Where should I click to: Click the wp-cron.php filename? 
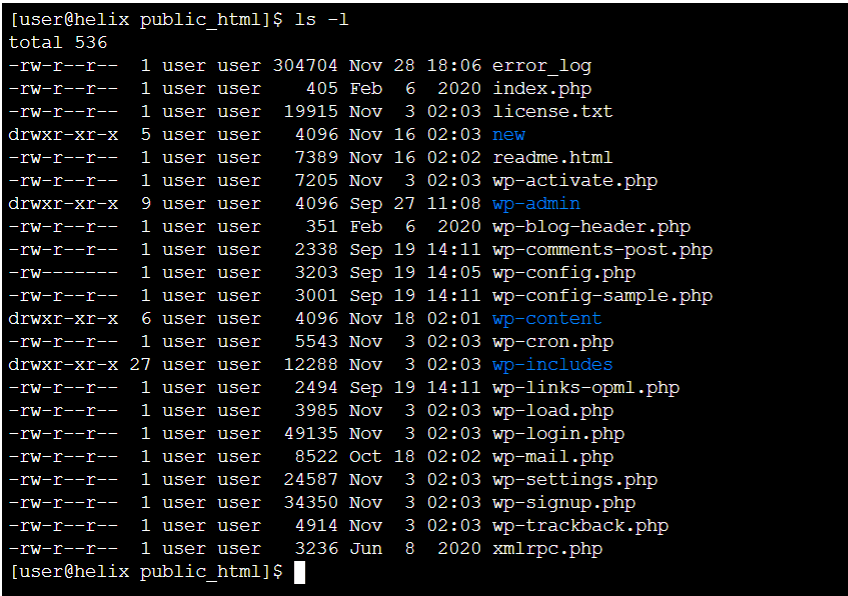coord(552,342)
